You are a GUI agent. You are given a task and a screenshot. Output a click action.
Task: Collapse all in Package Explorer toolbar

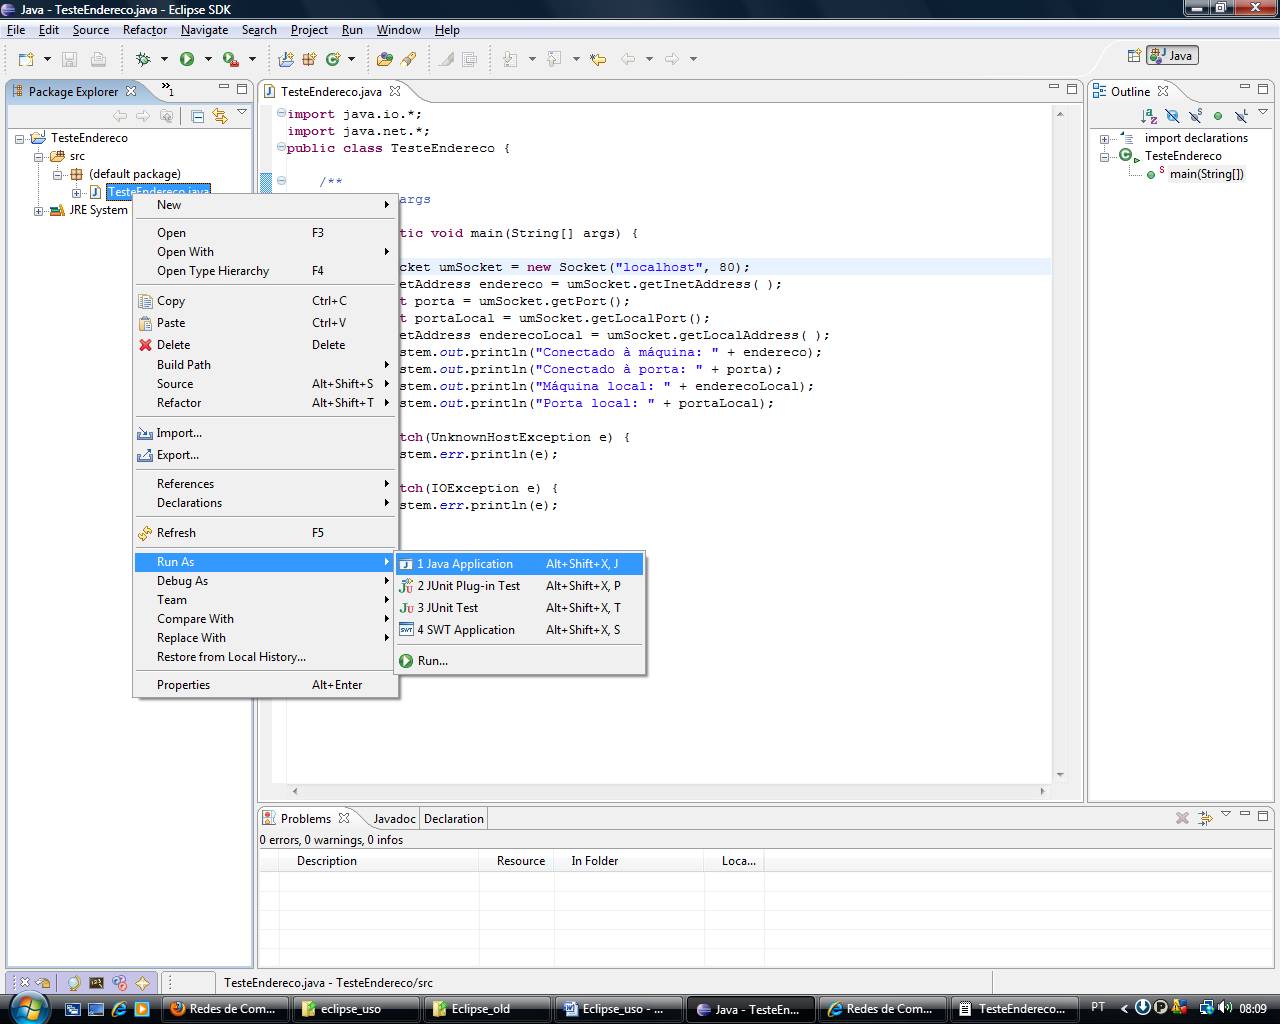tap(197, 116)
